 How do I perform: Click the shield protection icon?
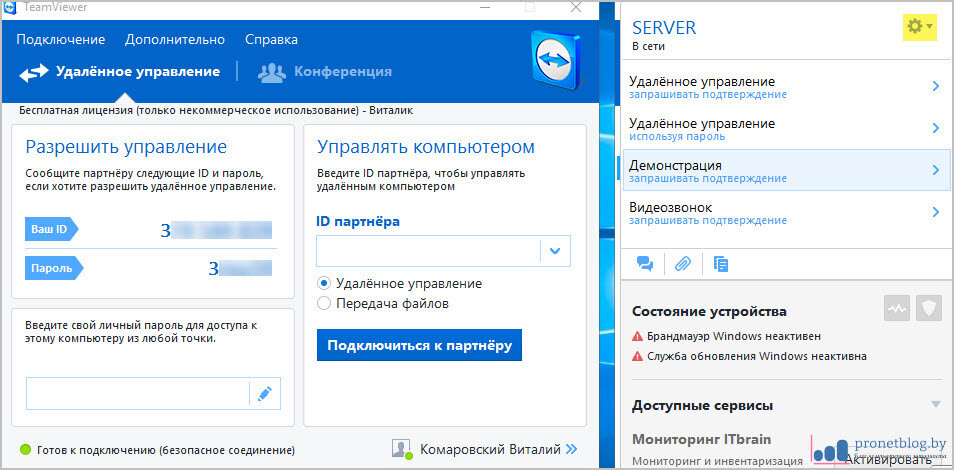928,309
